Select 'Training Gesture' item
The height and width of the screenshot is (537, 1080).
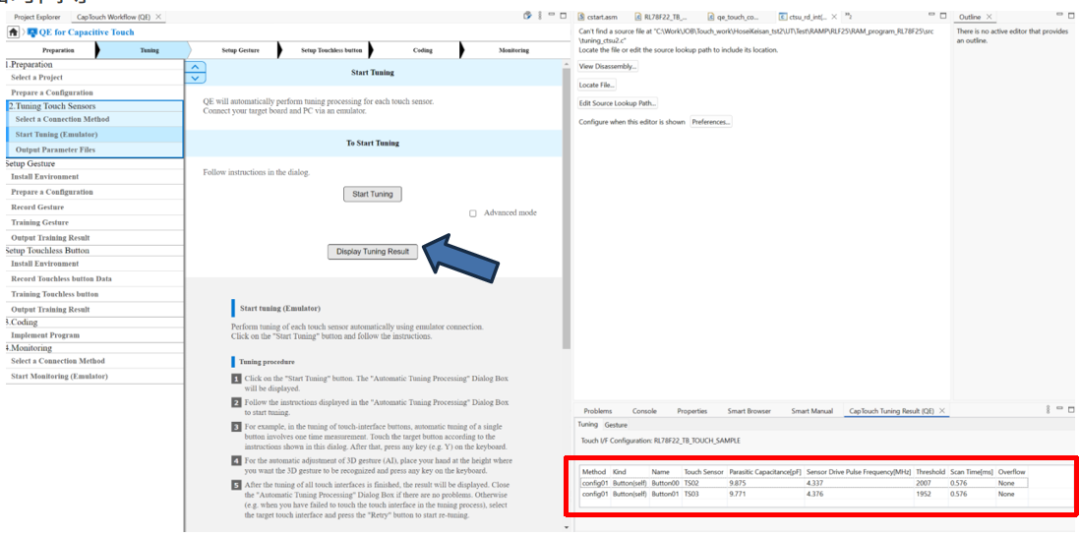(94, 222)
